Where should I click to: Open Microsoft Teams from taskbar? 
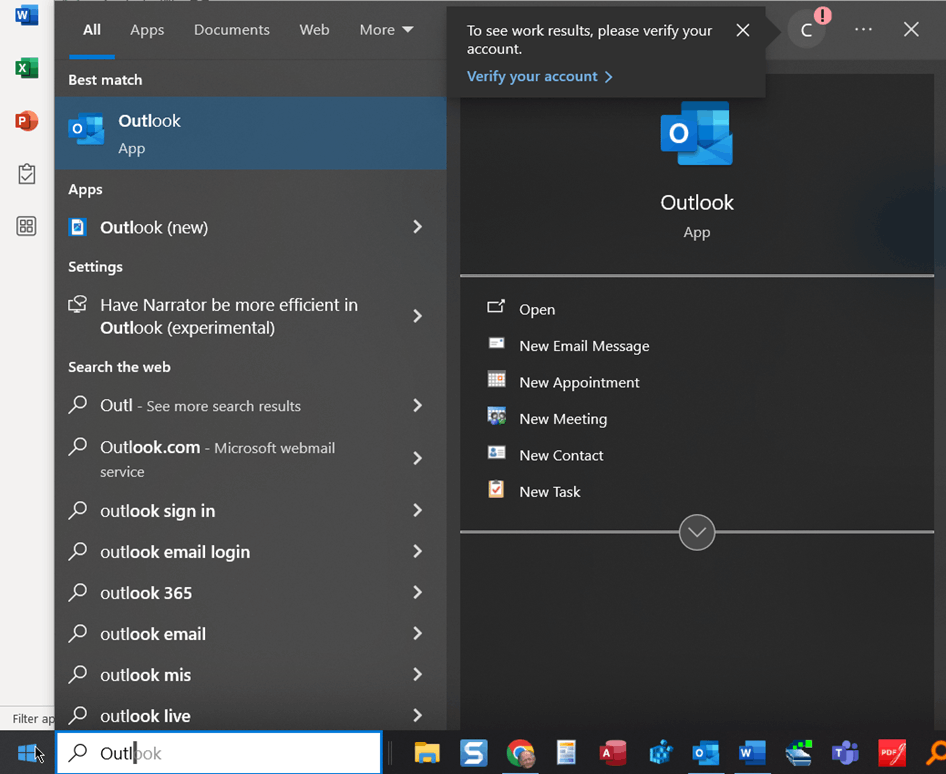click(845, 753)
